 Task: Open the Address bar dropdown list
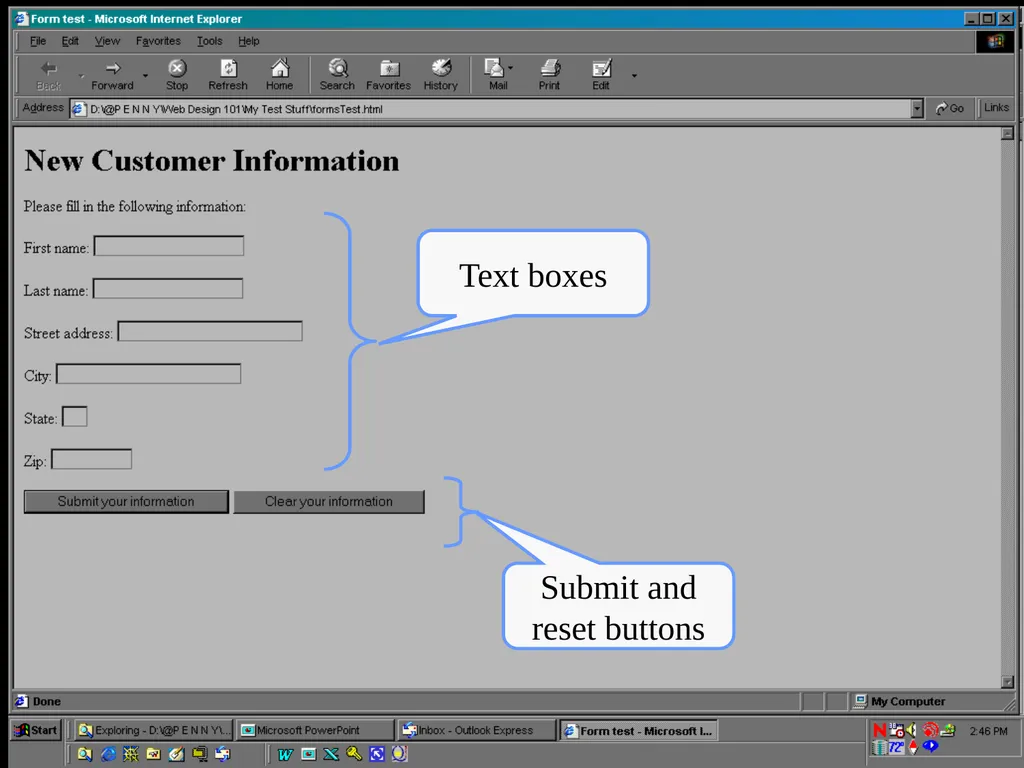[x=917, y=109]
